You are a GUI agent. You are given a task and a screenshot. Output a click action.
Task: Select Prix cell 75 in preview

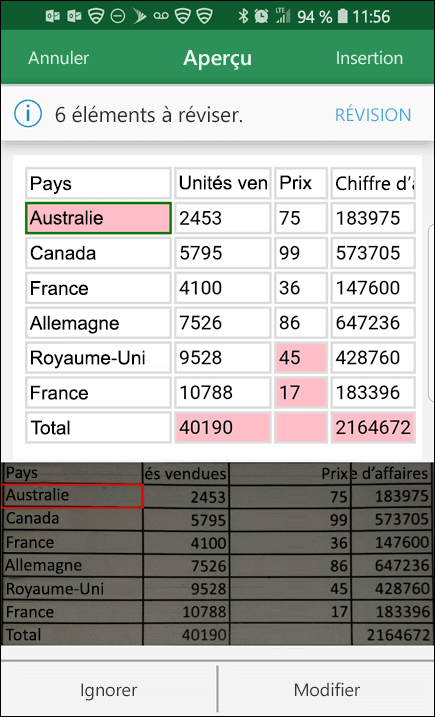pyautogui.click(x=301, y=218)
